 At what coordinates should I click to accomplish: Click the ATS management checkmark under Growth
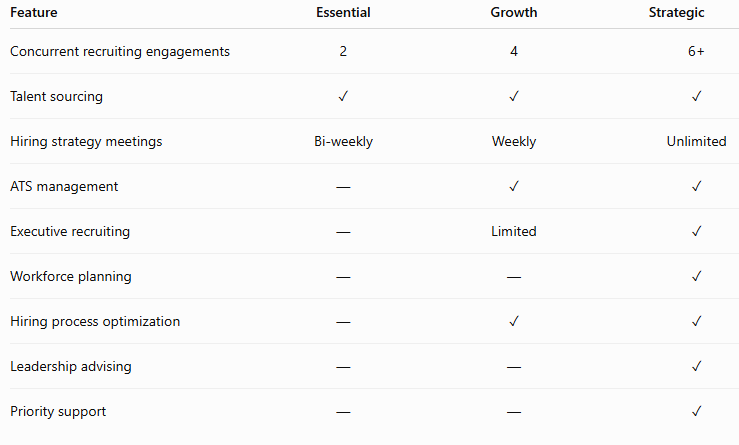(x=514, y=186)
